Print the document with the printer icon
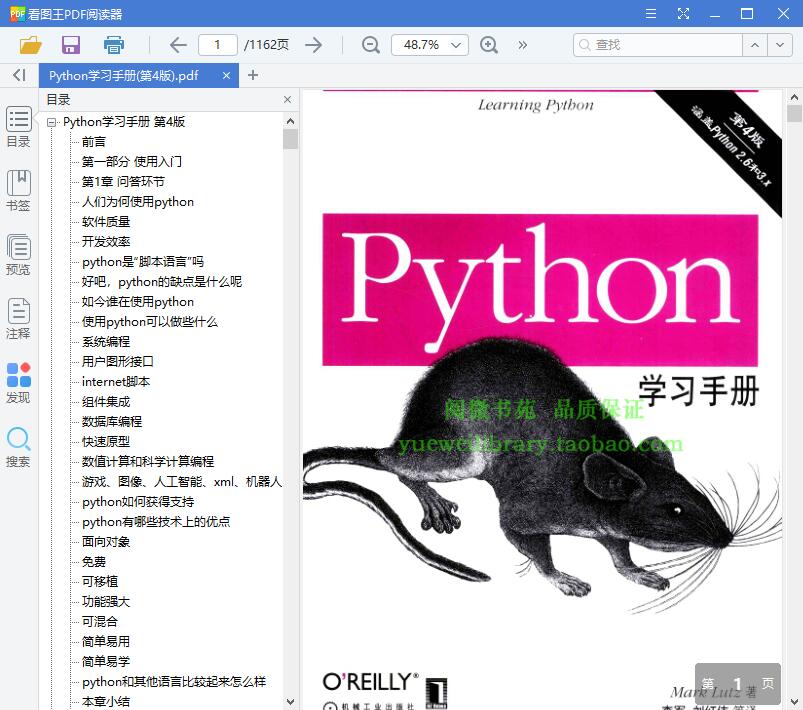The height and width of the screenshot is (710, 803). click(x=114, y=45)
